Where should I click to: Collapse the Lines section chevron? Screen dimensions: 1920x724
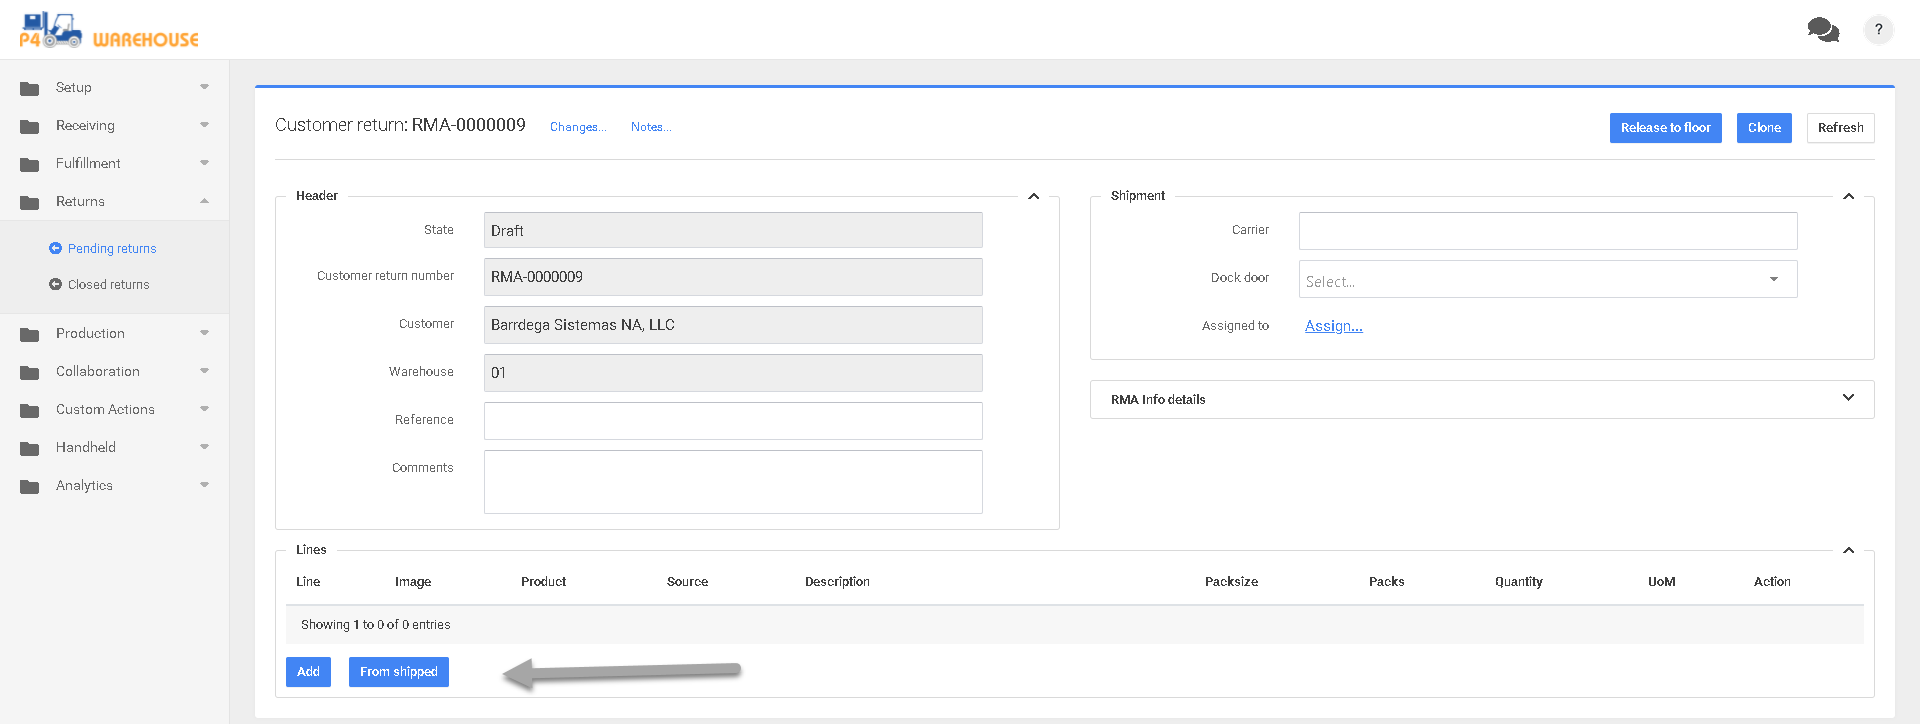[1848, 550]
